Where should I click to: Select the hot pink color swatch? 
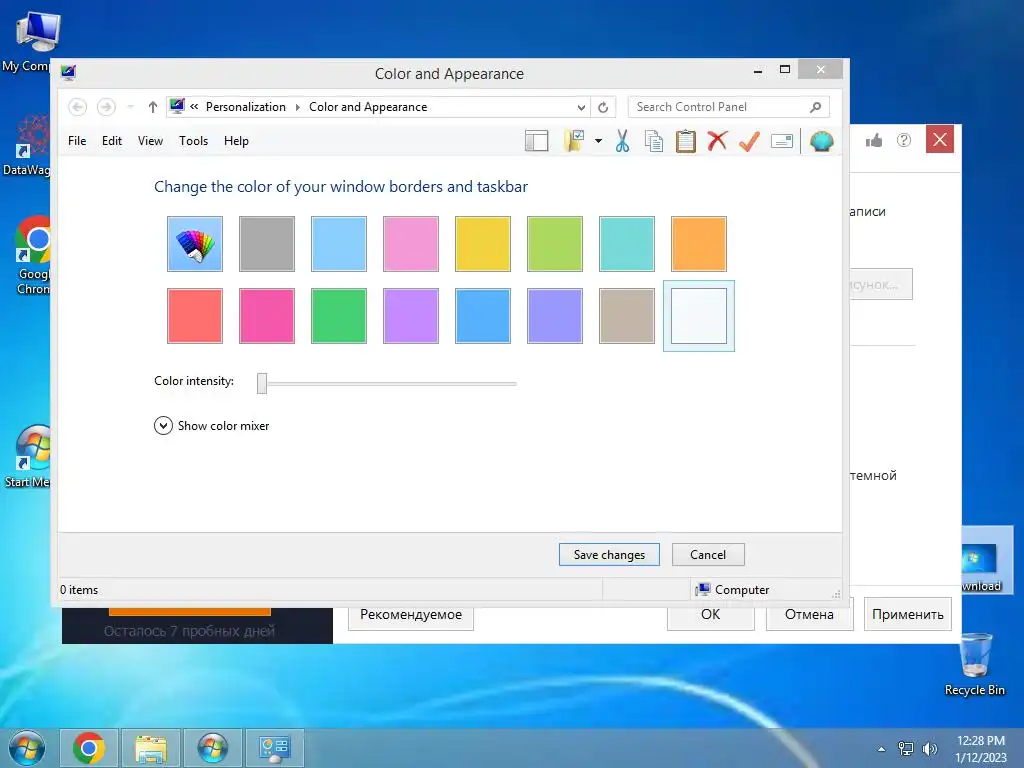tap(266, 315)
